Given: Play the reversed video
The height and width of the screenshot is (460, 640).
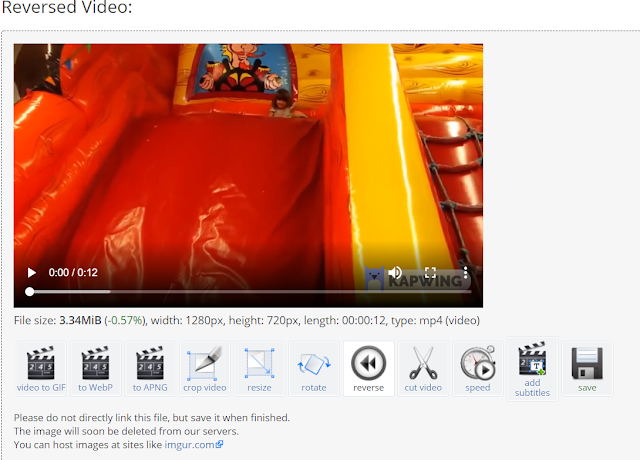Looking at the screenshot, I should 31,273.
